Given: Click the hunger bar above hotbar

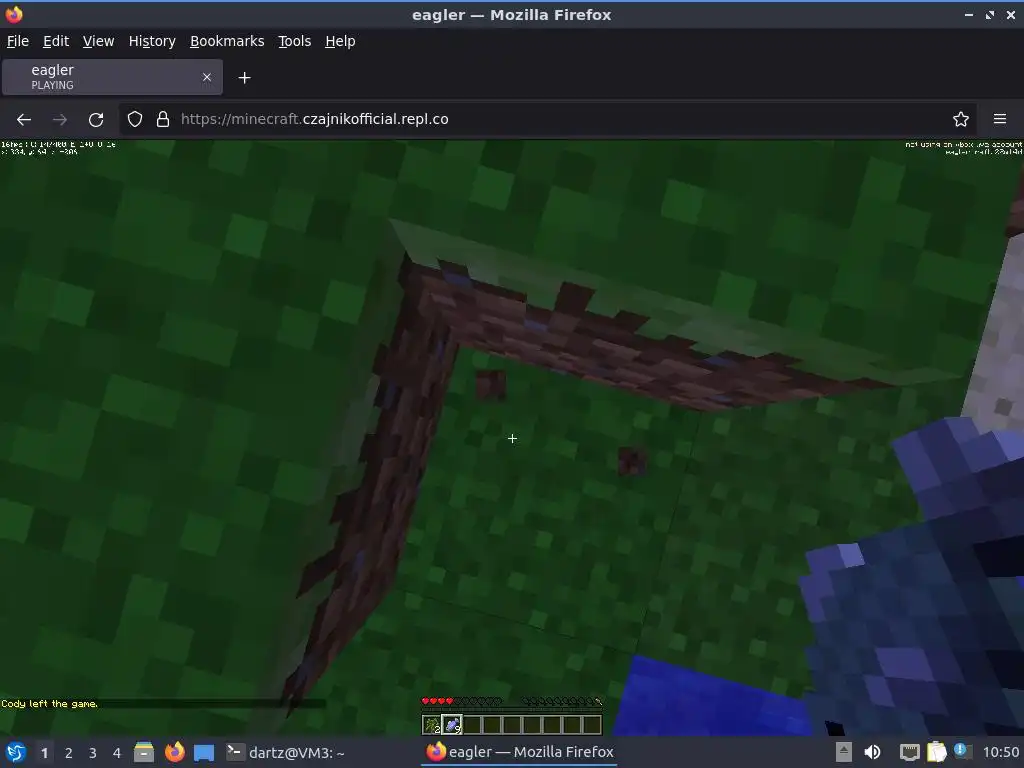Looking at the screenshot, I should tap(562, 701).
